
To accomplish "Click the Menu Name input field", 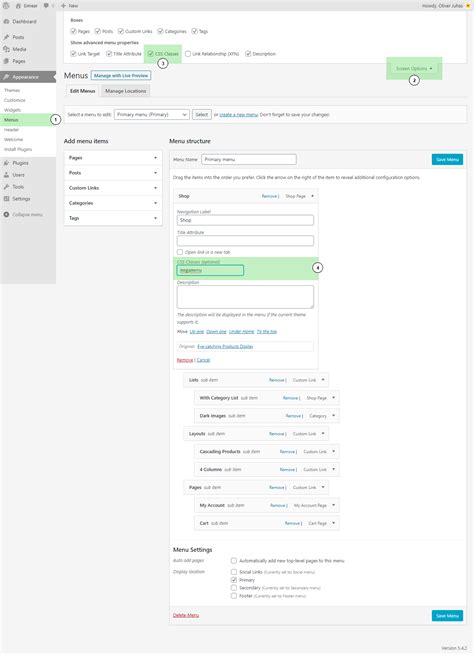I will pos(249,159).
